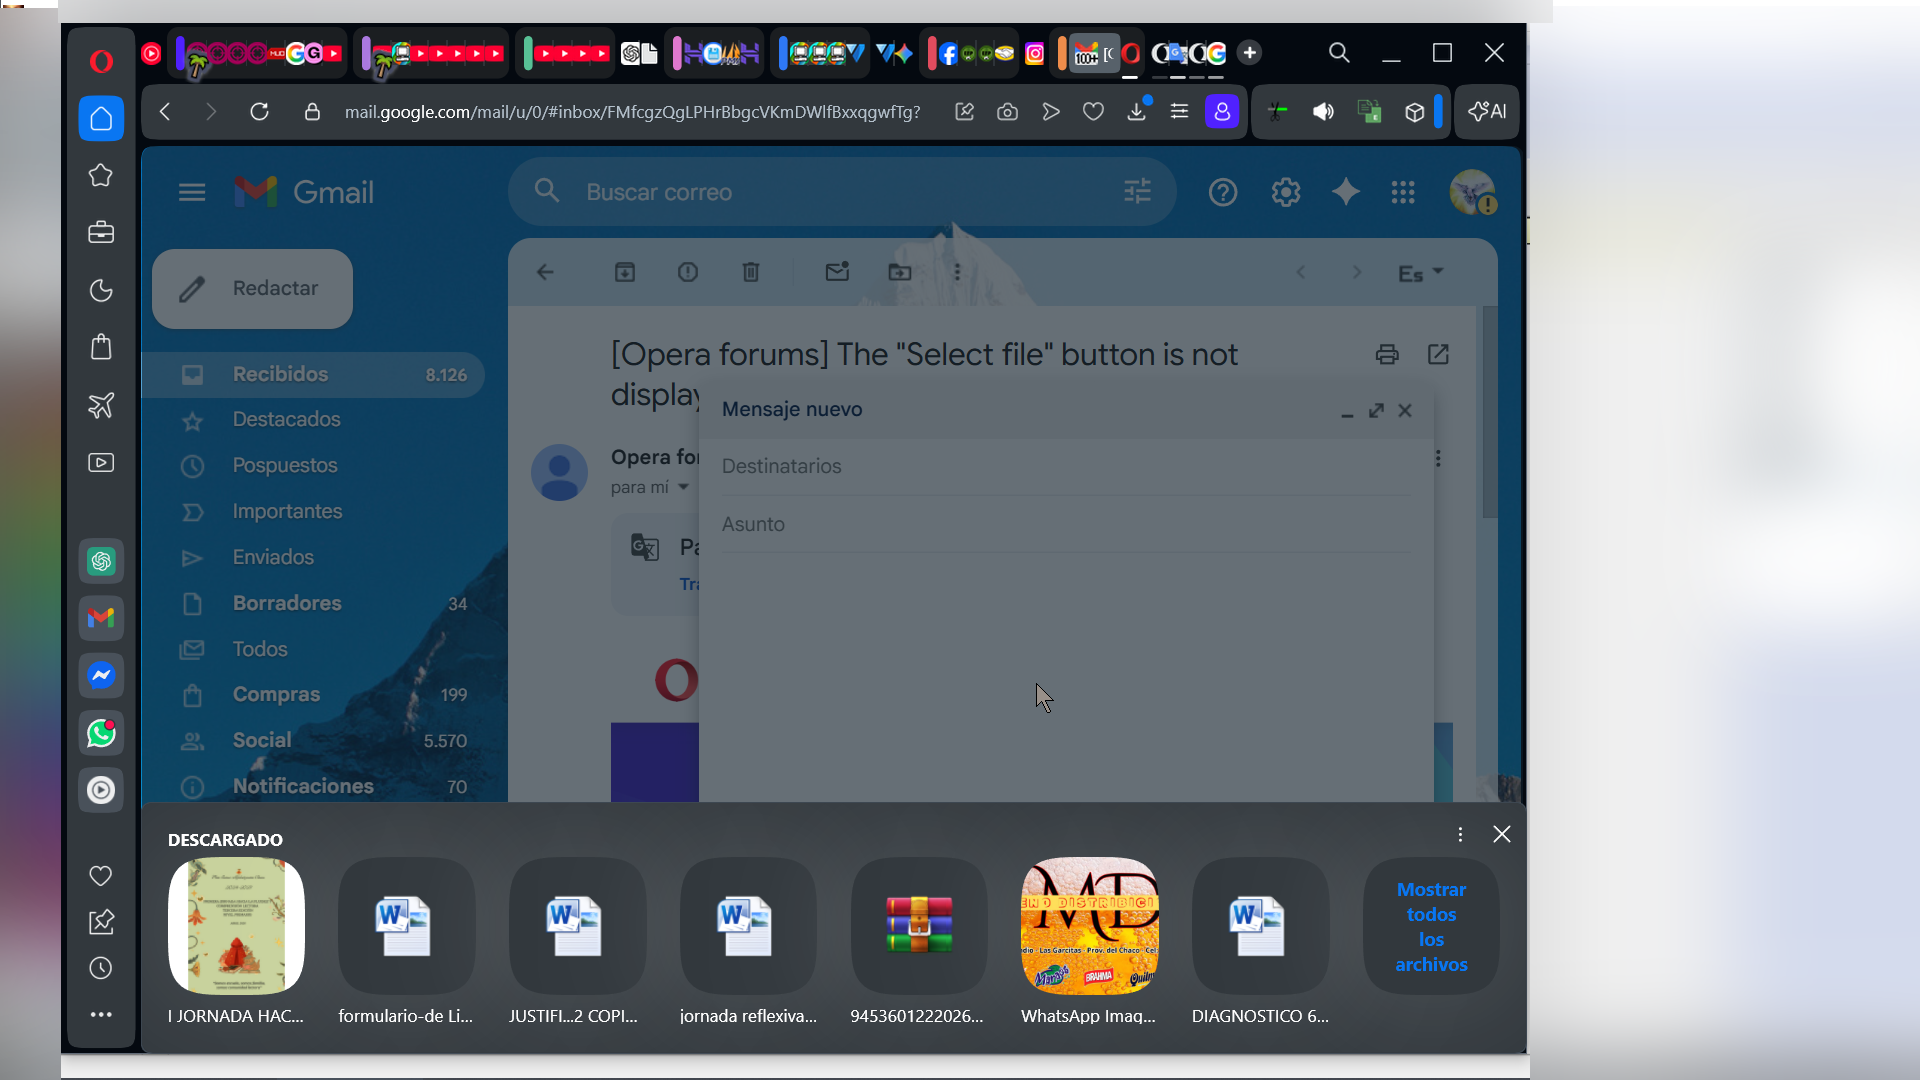Image resolution: width=1920 pixels, height=1080 pixels.
Task: Click the Opera snapshot camera icon
Action: point(1007,112)
